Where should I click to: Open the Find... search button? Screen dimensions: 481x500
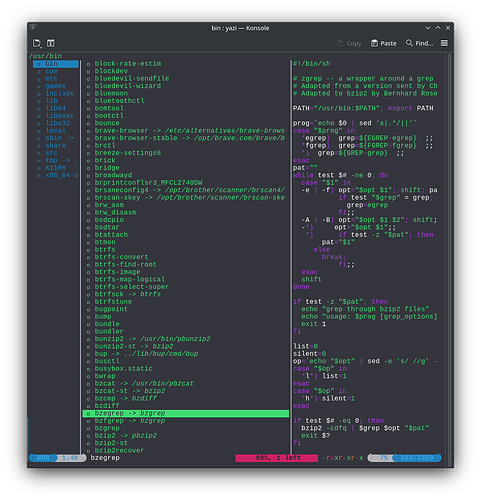419,43
